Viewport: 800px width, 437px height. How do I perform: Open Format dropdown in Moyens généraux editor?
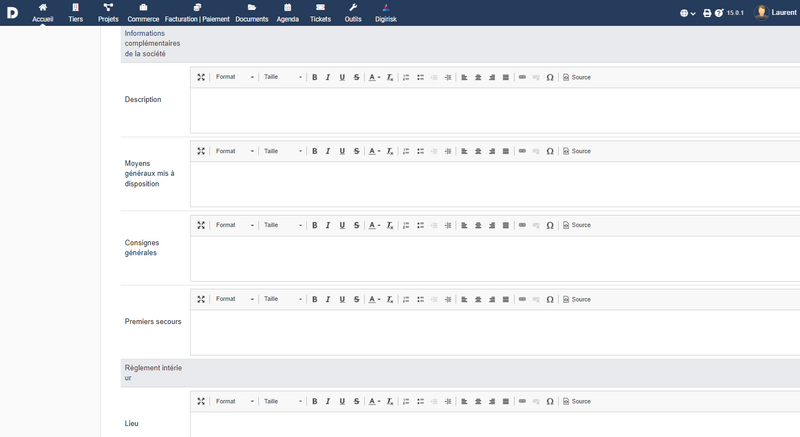click(235, 151)
